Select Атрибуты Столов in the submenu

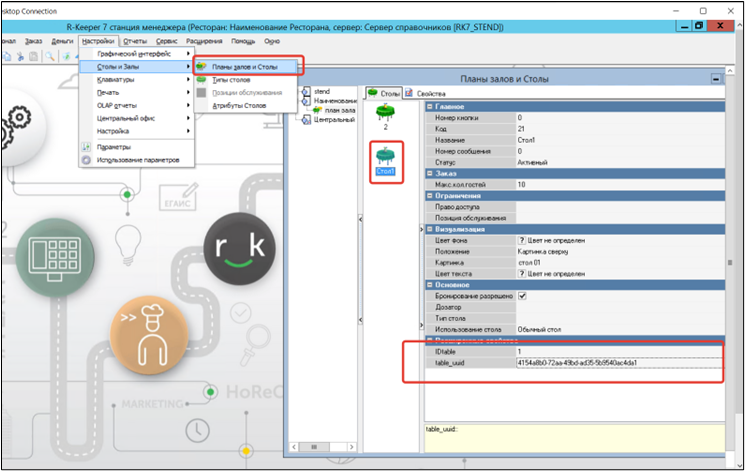(239, 104)
